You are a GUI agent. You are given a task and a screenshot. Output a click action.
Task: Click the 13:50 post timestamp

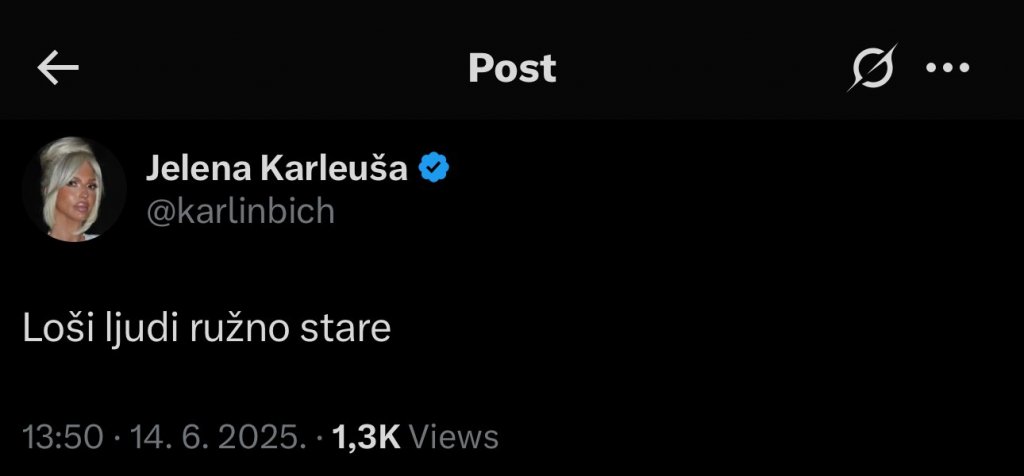click(63, 437)
